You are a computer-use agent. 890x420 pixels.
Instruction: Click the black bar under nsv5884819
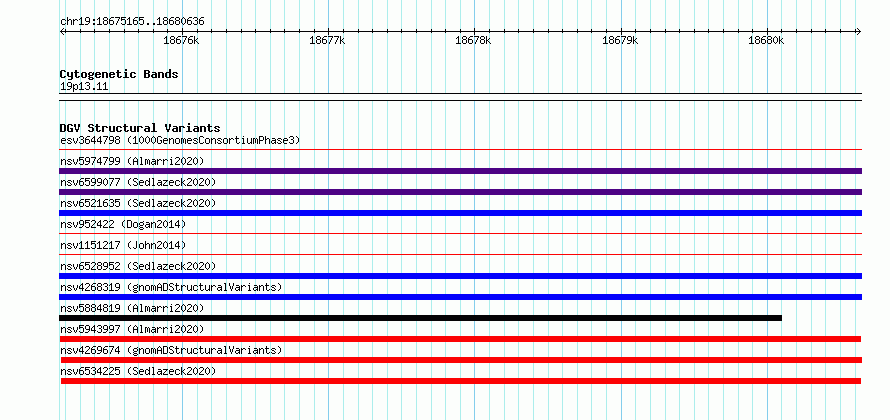tap(421, 318)
